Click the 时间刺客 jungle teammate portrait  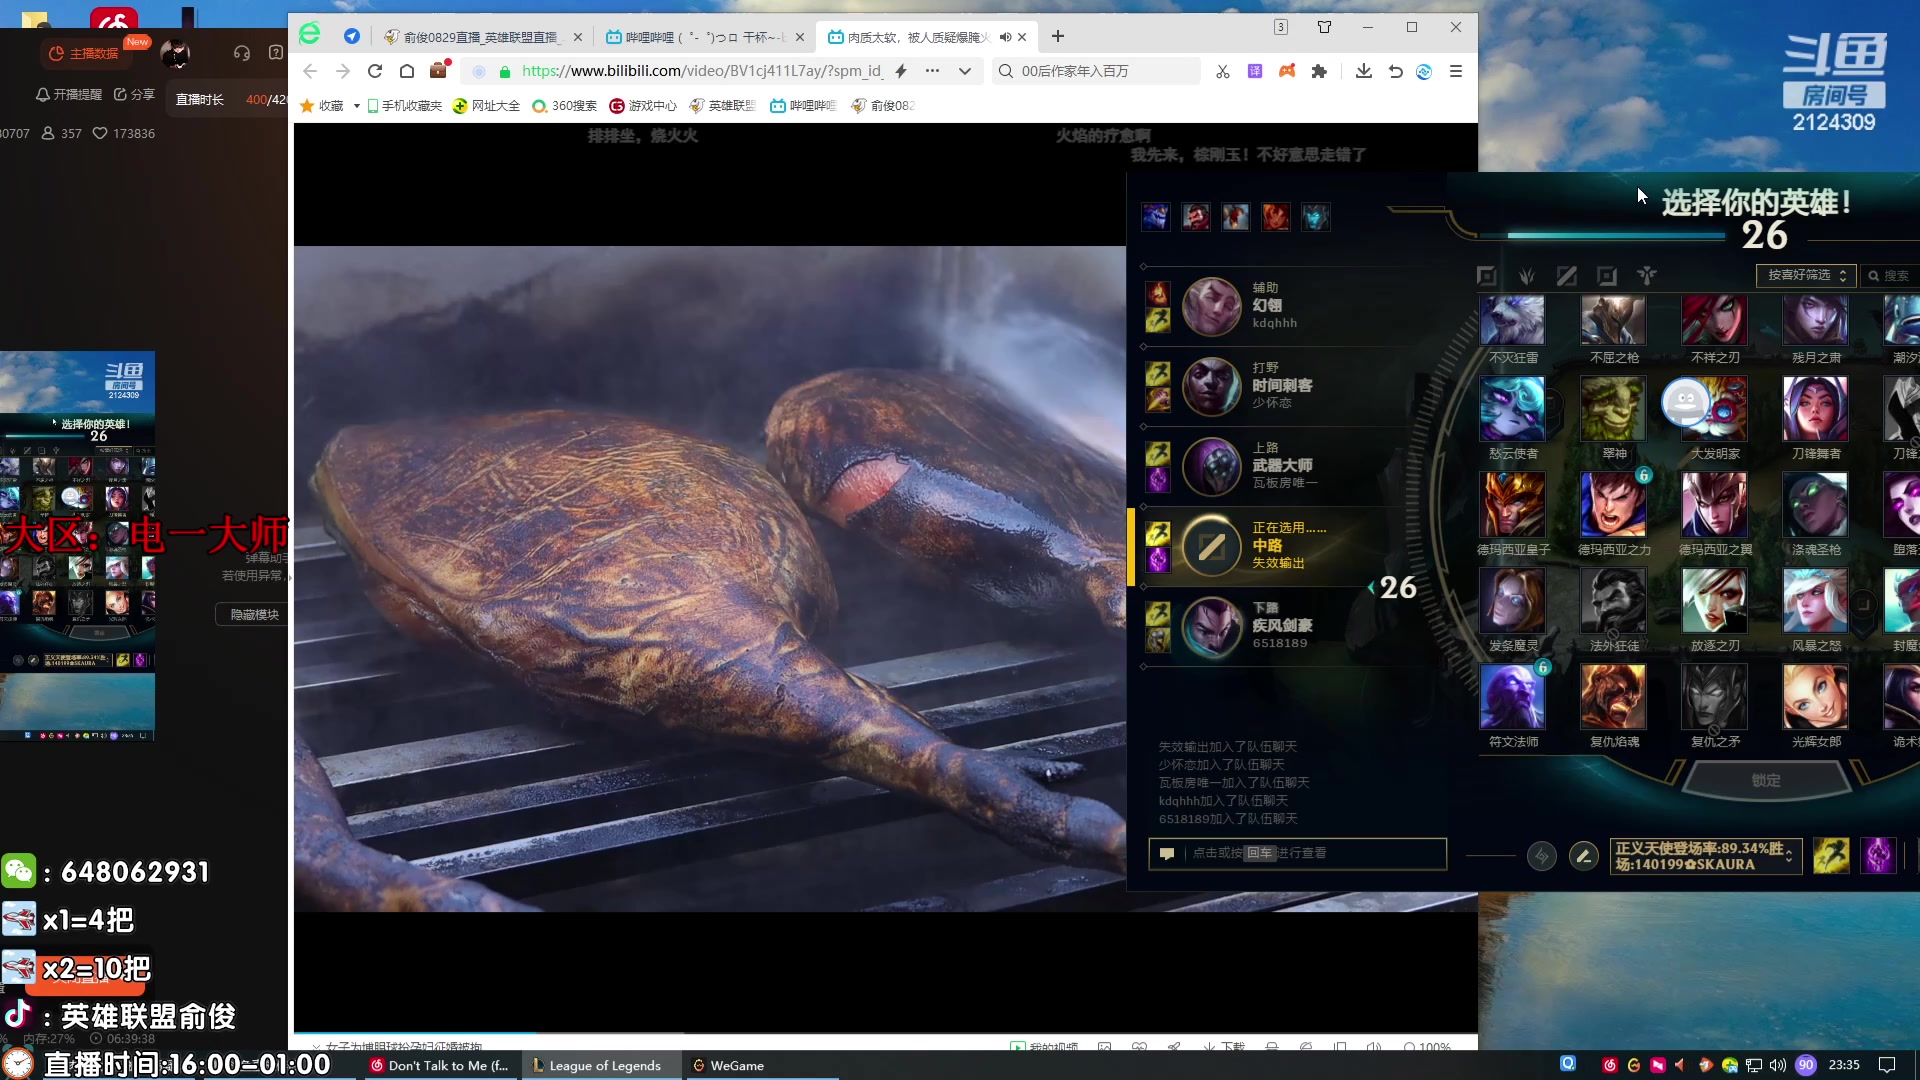(1212, 387)
